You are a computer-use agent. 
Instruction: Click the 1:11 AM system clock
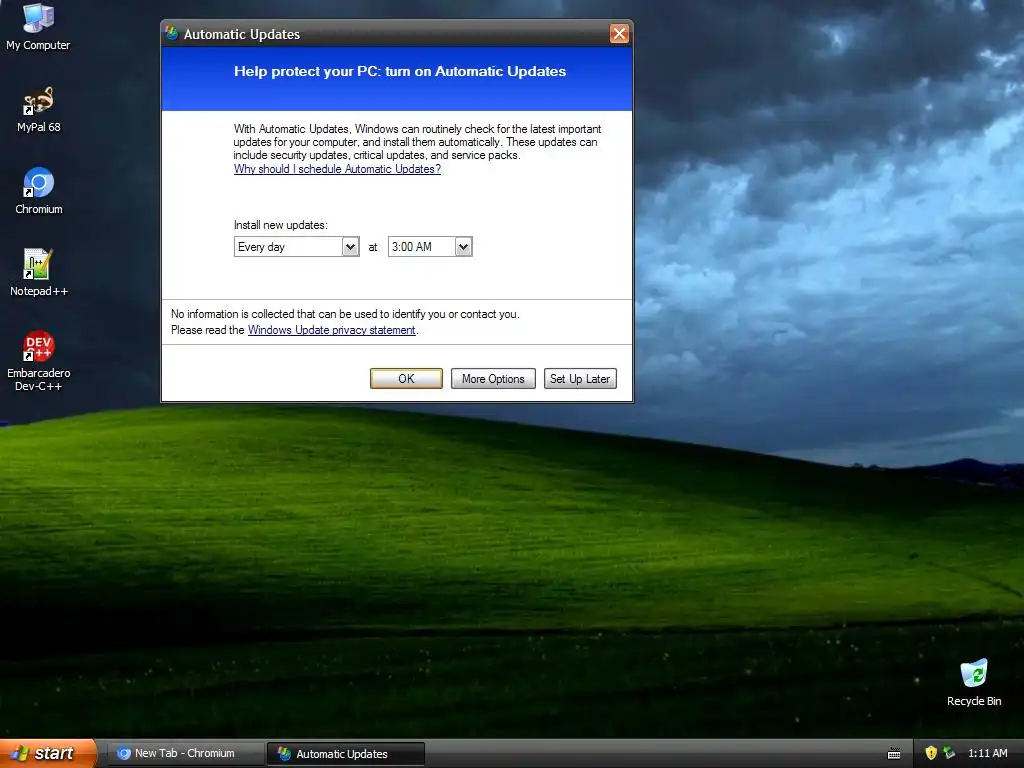tap(987, 753)
